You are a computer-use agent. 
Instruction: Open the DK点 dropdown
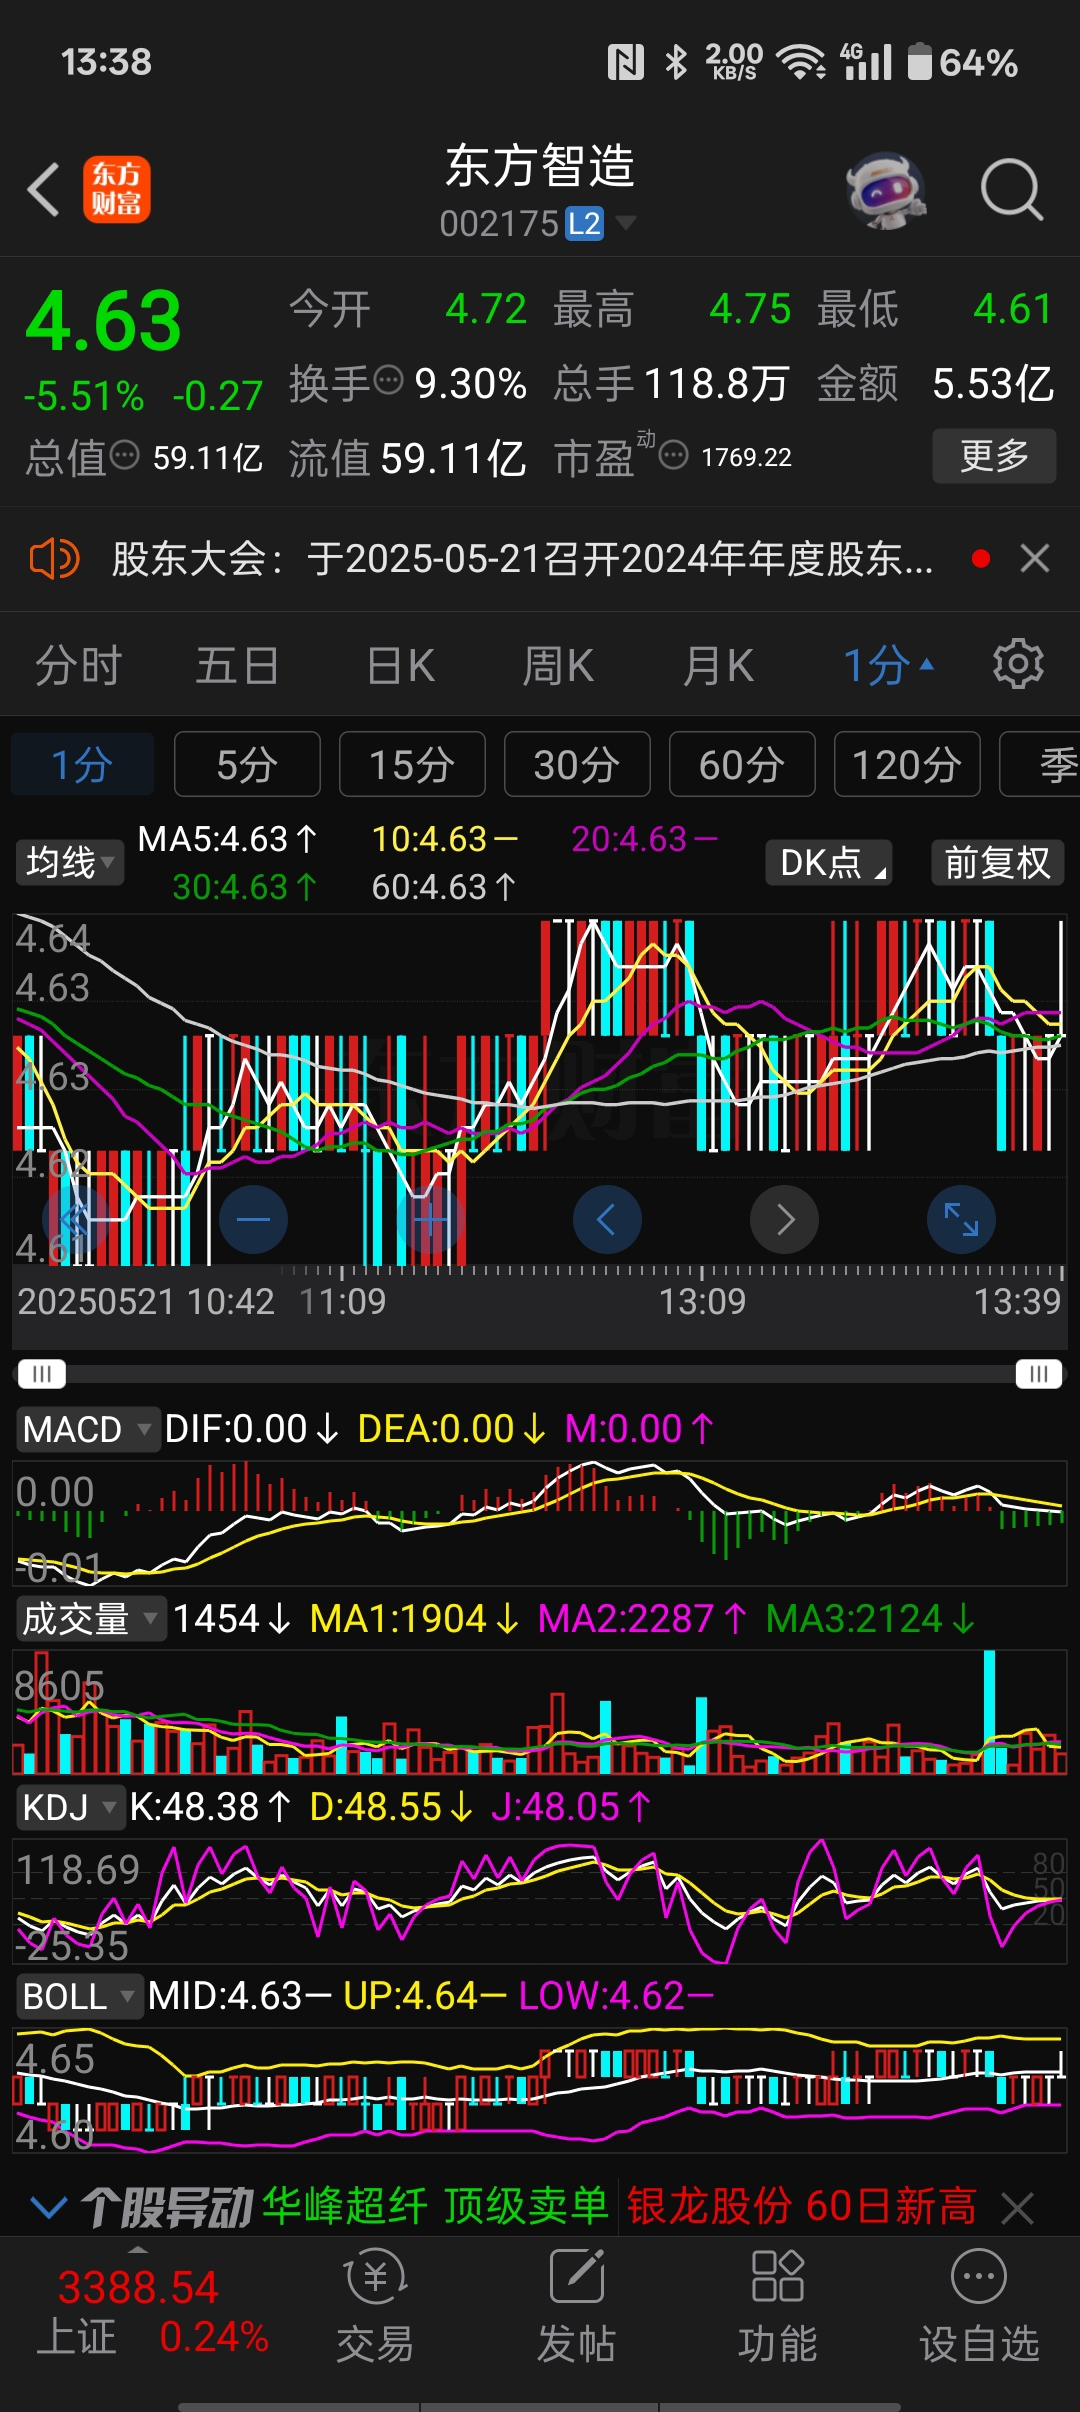click(829, 862)
